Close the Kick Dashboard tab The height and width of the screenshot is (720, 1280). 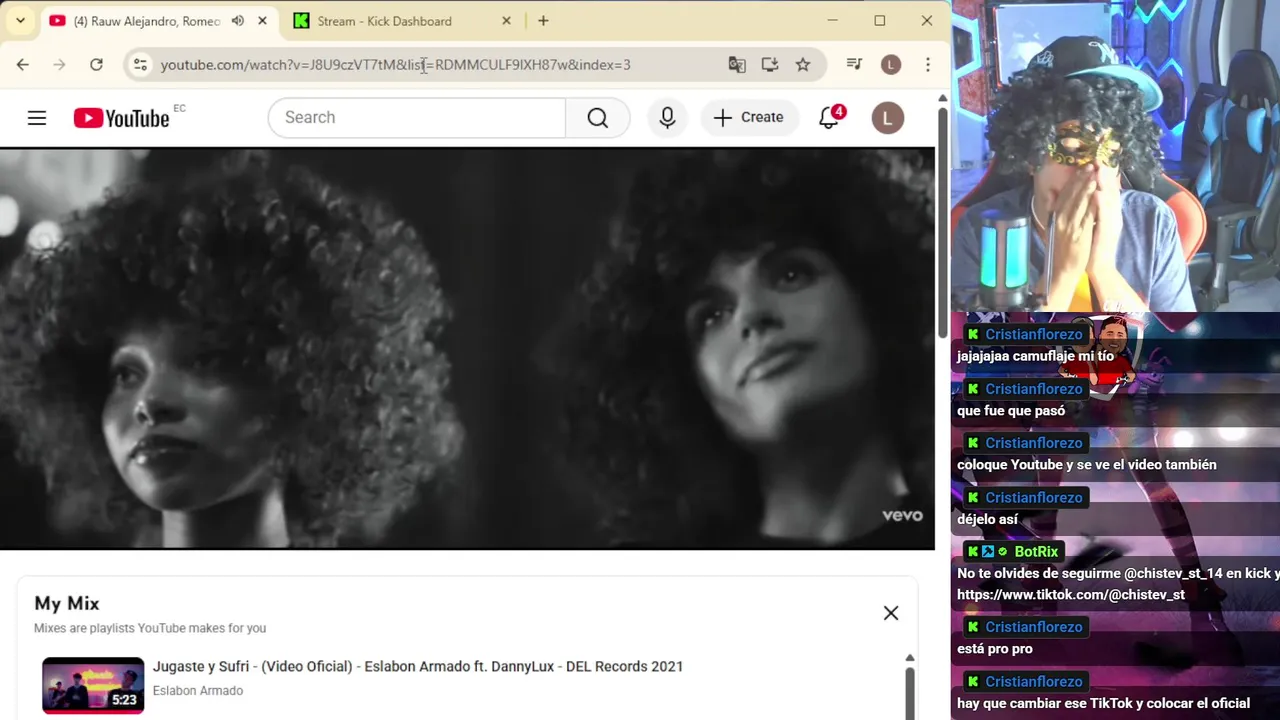pos(506,21)
